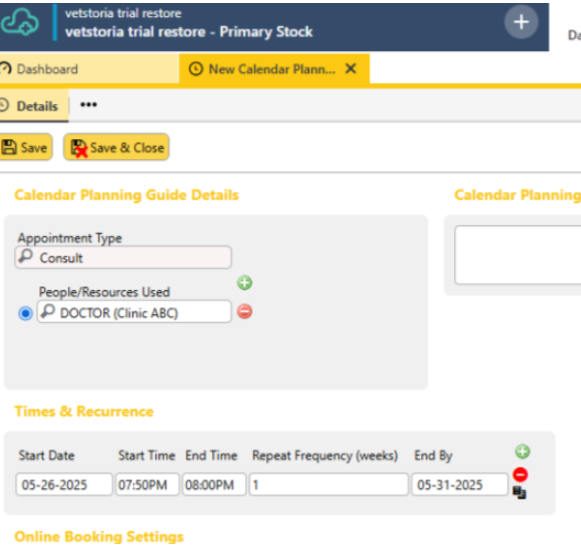Click the 'Calendar Planning Guide Details' heading
The image size is (581, 547).
click(126, 195)
